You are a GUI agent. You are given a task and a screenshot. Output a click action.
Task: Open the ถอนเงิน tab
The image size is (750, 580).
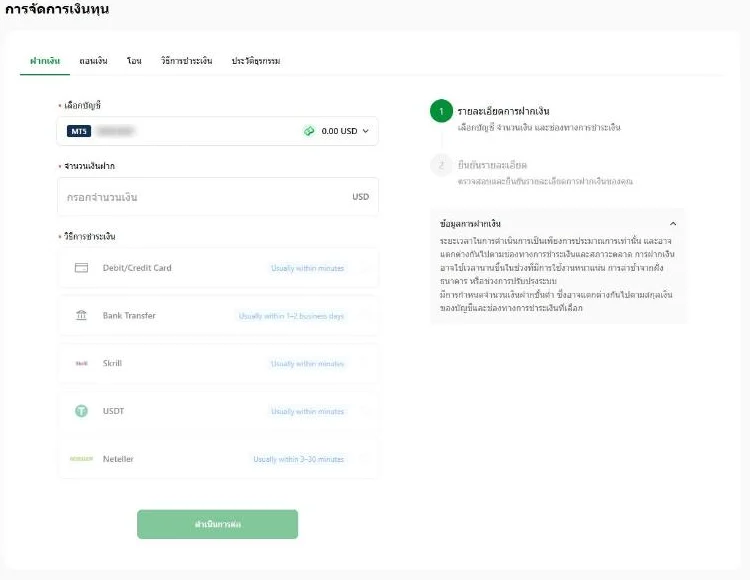coord(93,61)
